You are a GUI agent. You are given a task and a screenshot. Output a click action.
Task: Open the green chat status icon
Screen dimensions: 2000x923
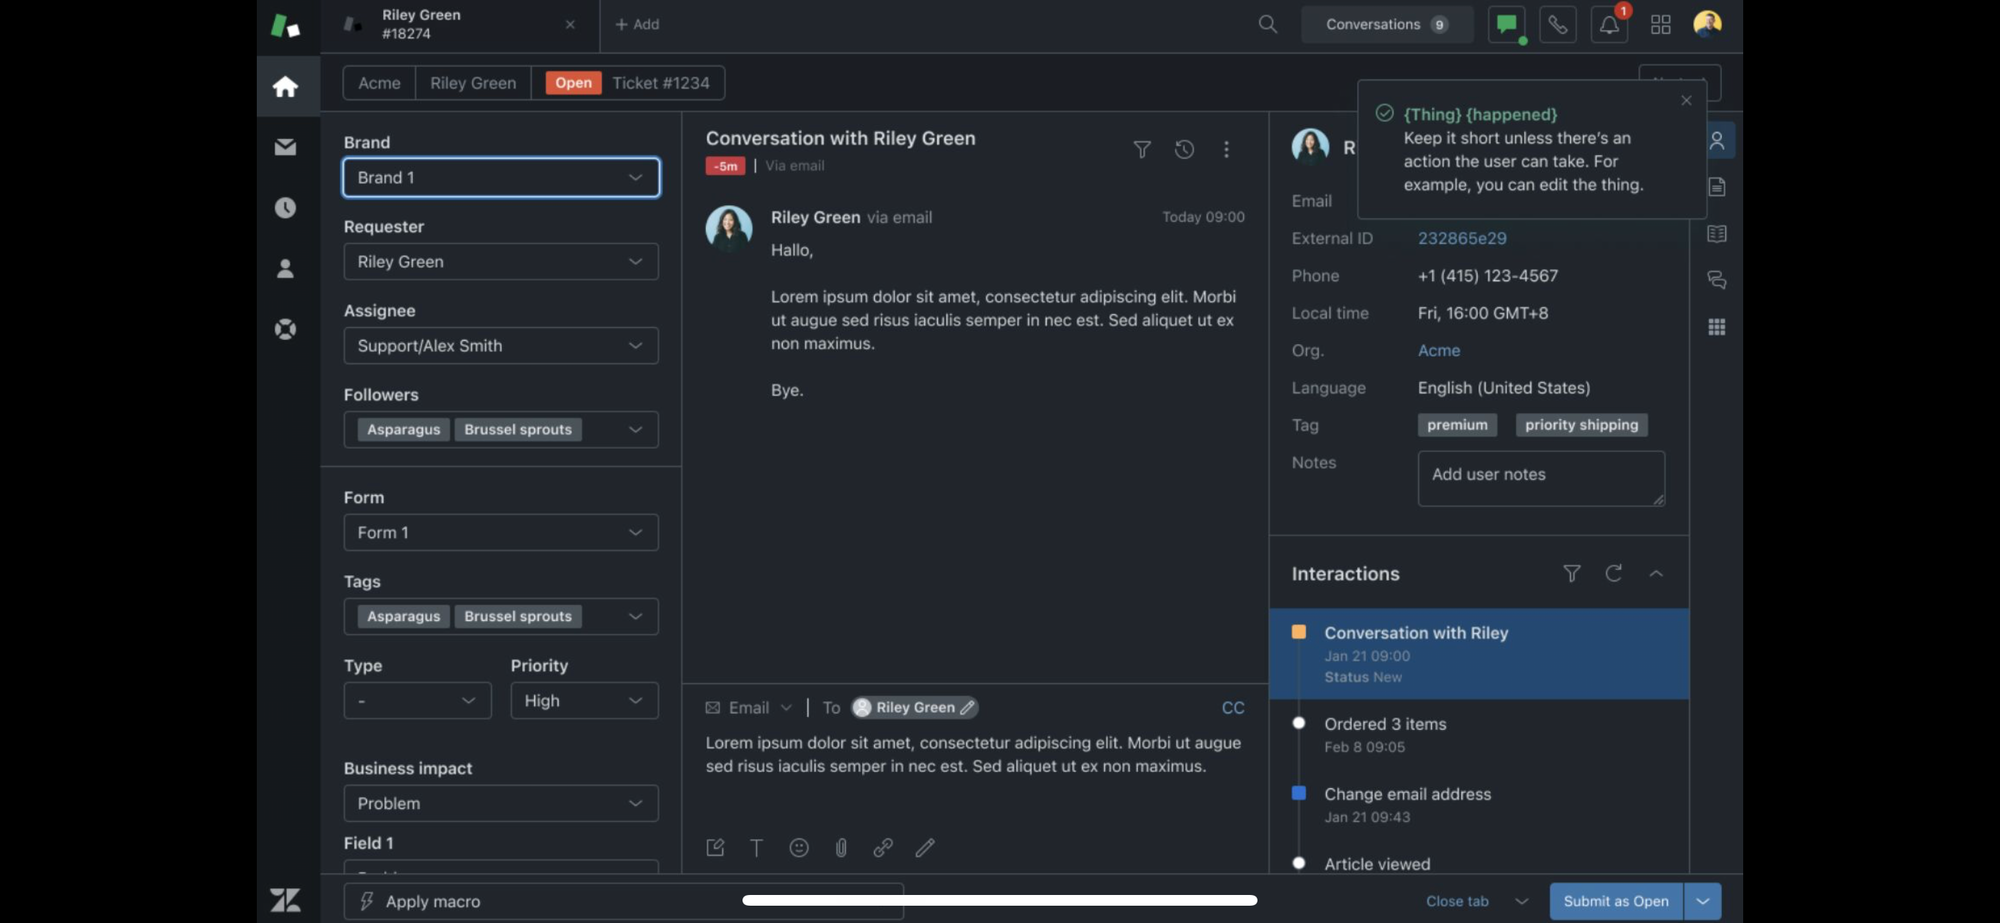(1506, 24)
